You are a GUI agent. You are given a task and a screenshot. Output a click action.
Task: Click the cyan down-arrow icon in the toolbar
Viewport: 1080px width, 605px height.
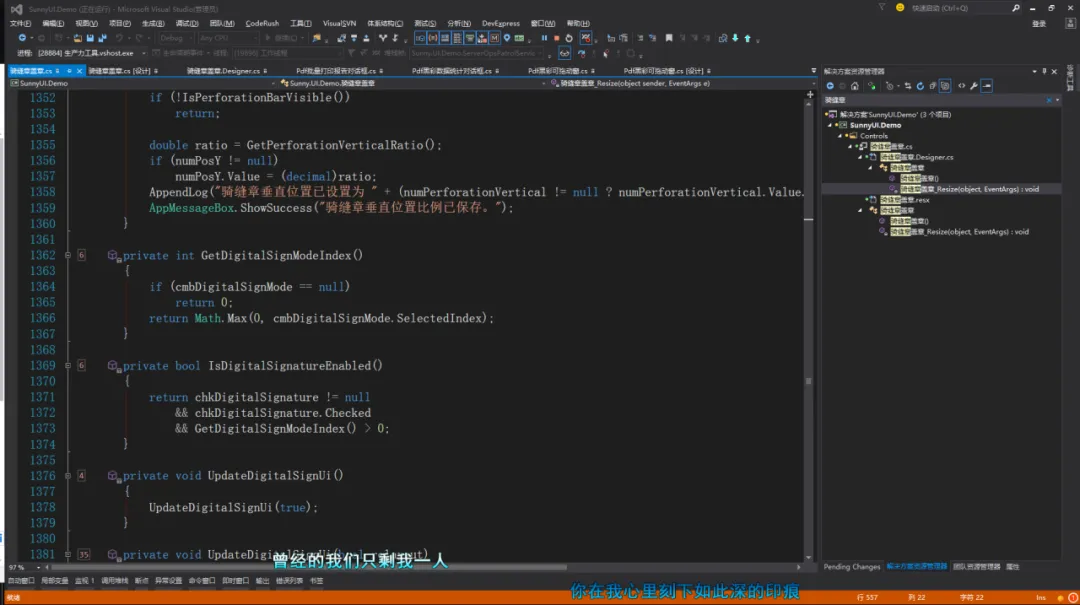[735, 38]
